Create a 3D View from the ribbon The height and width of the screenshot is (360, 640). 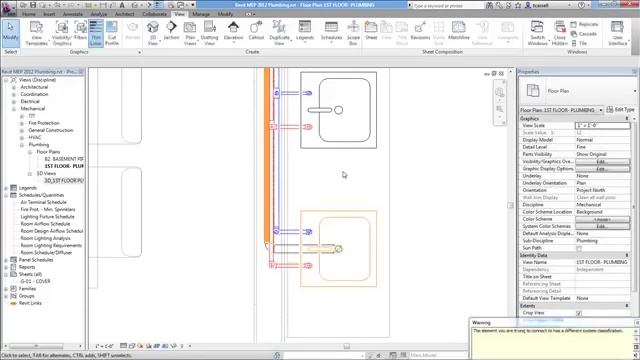[x=153, y=33]
